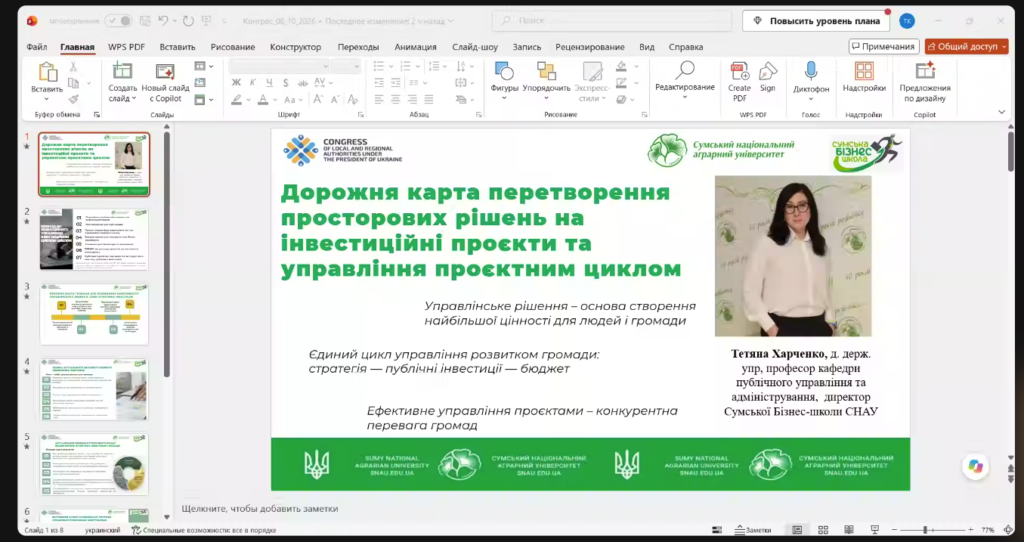Click the Create PDF icon
The width and height of the screenshot is (1024, 542).
(x=739, y=71)
